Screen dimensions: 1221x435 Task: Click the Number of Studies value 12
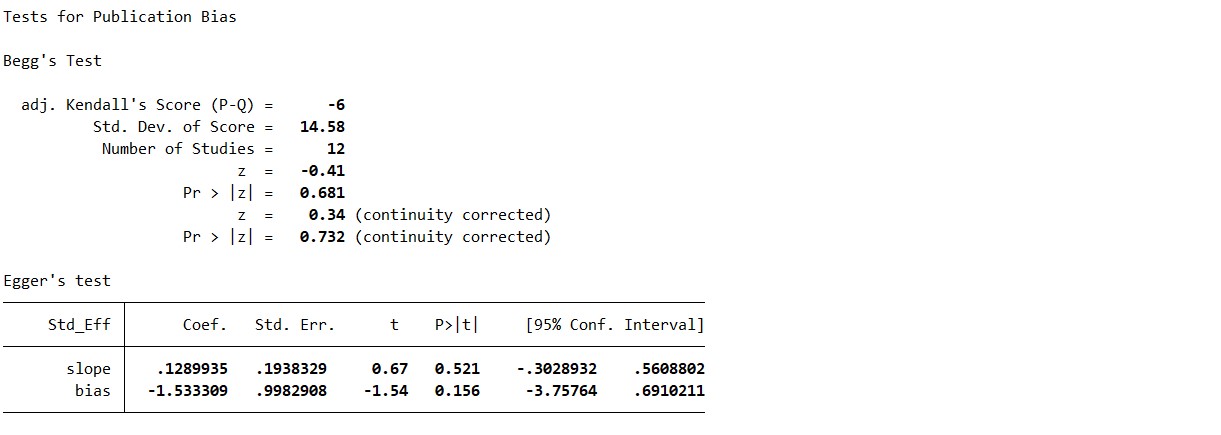(x=336, y=149)
